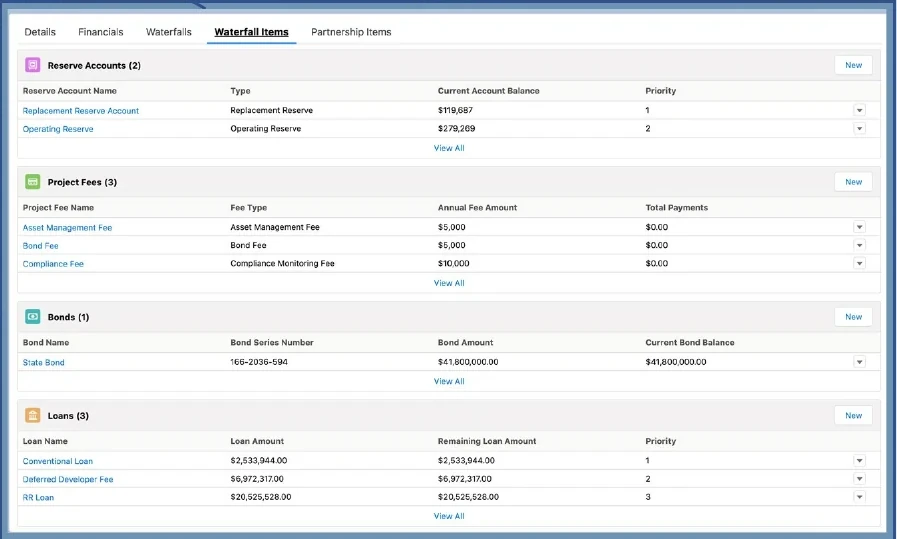The width and height of the screenshot is (897, 539).
Task: View All reserve accounts
Action: [449, 148]
